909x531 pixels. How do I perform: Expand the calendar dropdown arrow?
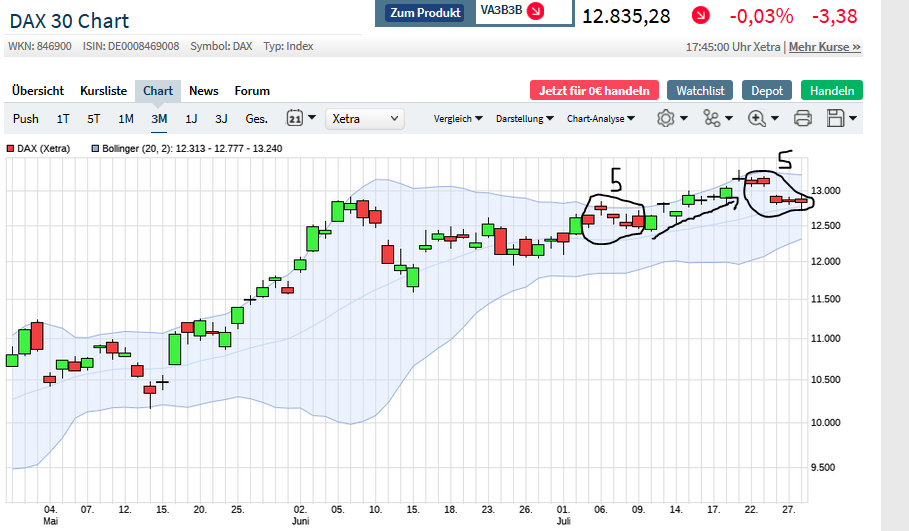pyautogui.click(x=312, y=118)
